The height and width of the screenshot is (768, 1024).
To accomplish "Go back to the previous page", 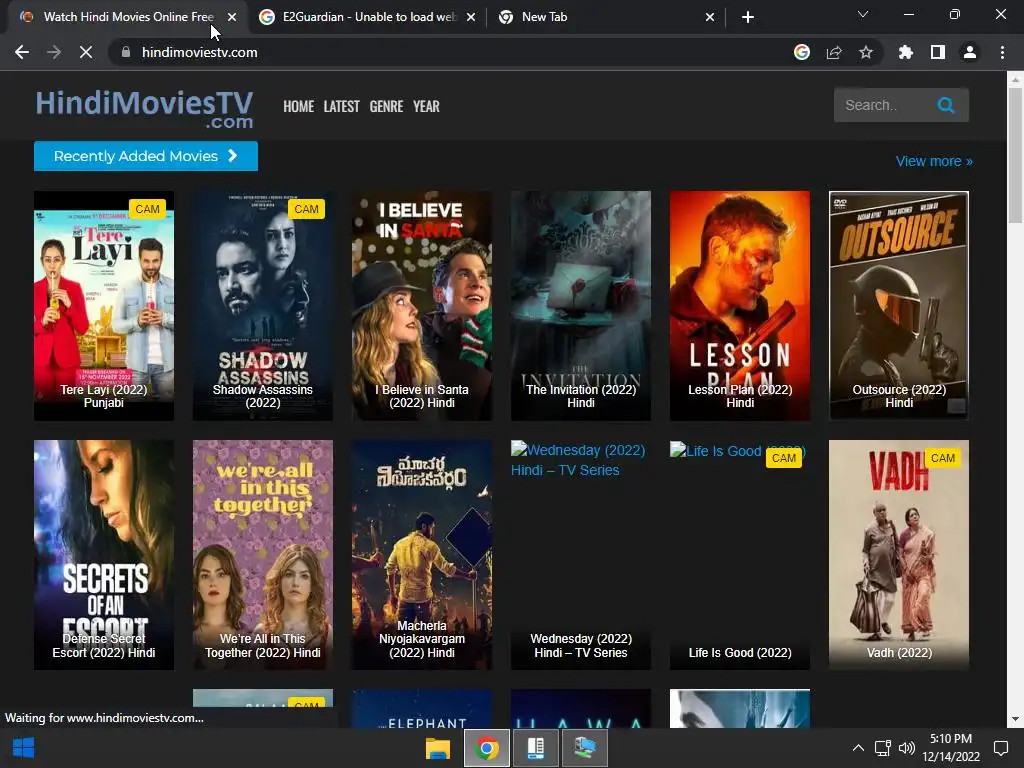I will point(22,52).
